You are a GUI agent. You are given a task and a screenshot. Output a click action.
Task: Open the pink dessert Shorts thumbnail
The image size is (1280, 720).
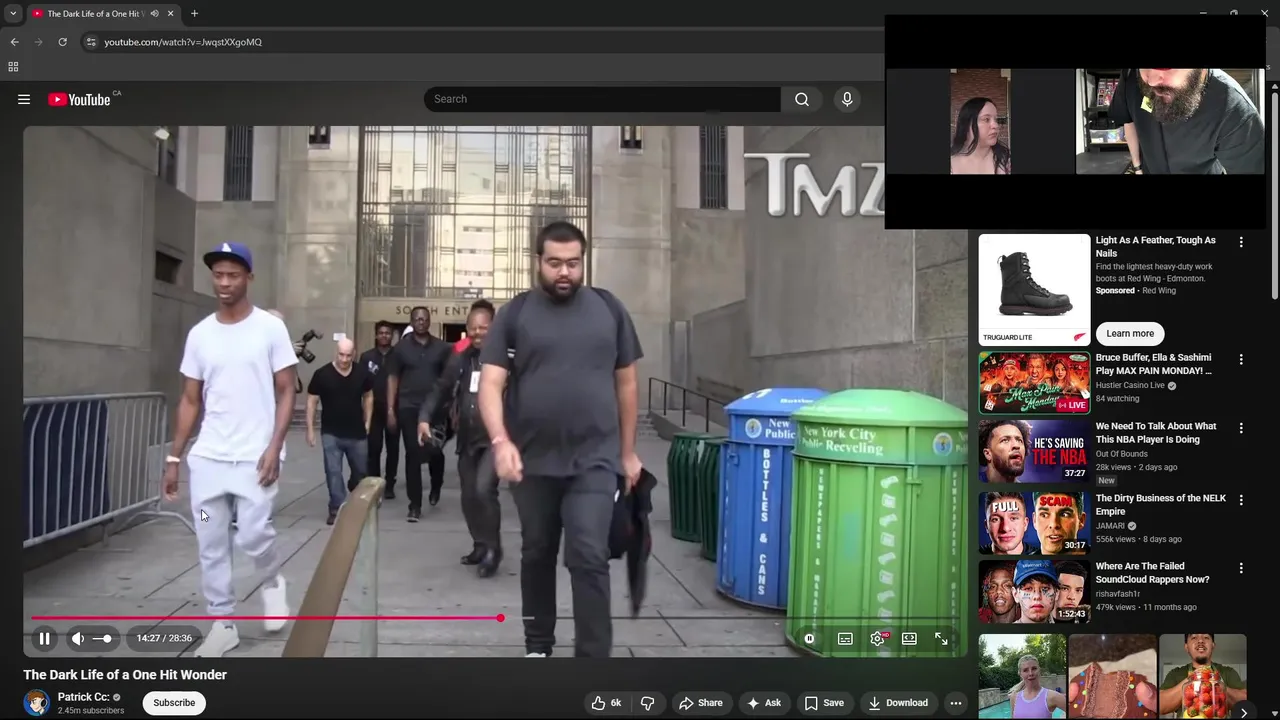[1112, 677]
